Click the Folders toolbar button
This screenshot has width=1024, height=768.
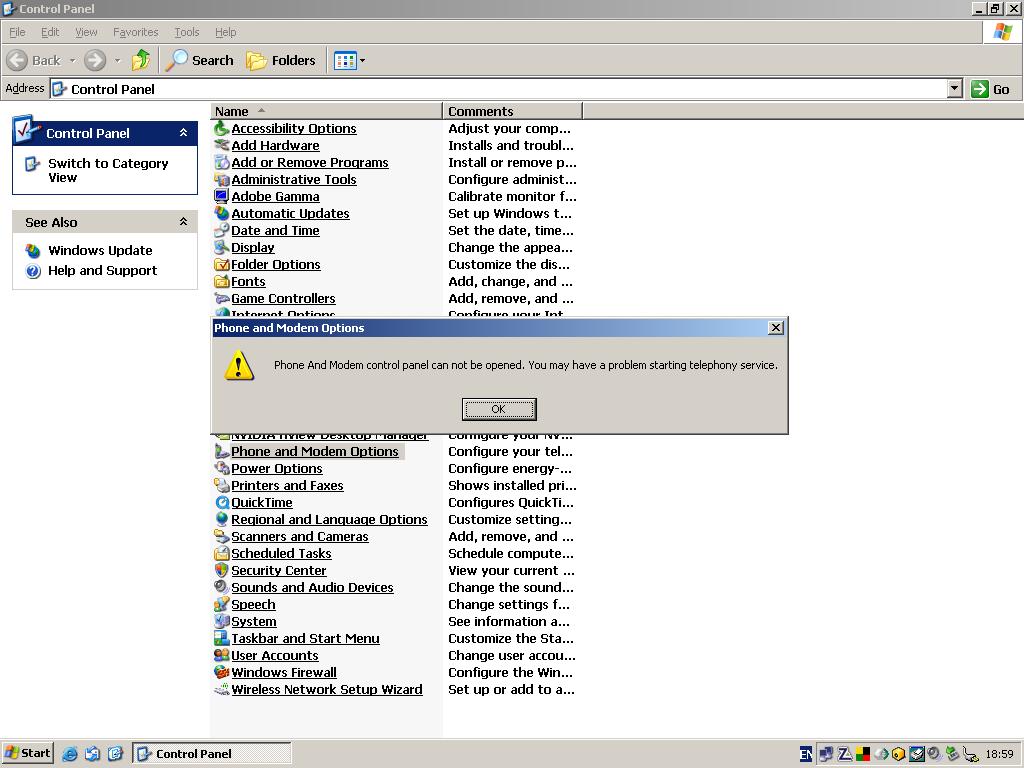[x=281, y=61]
